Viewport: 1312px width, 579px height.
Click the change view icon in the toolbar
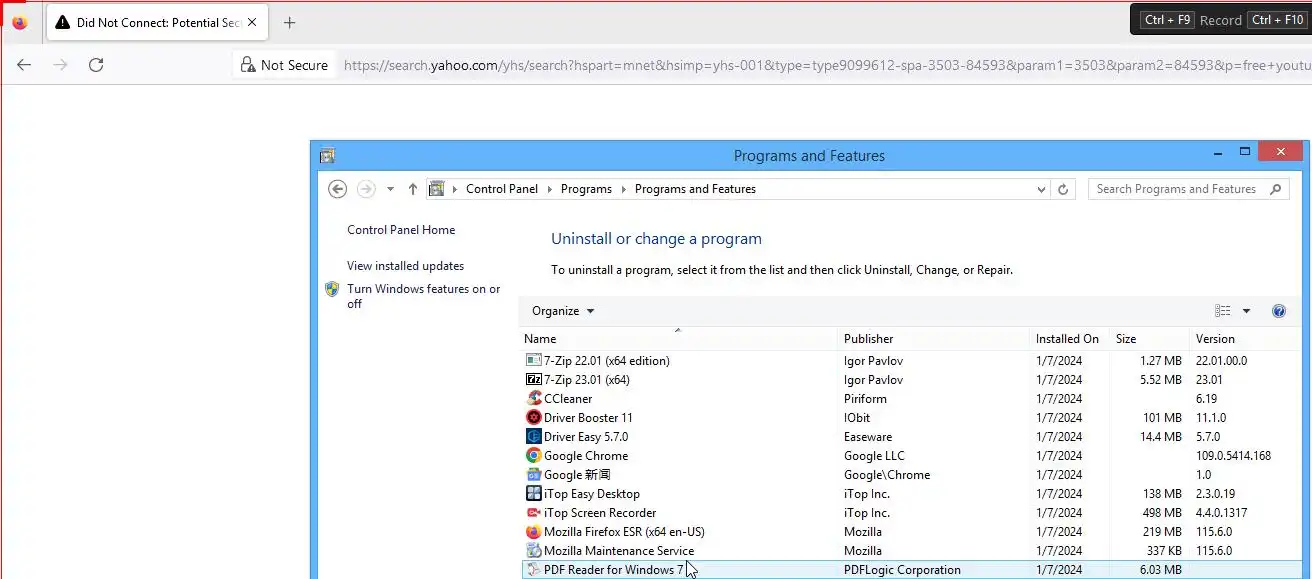1223,311
